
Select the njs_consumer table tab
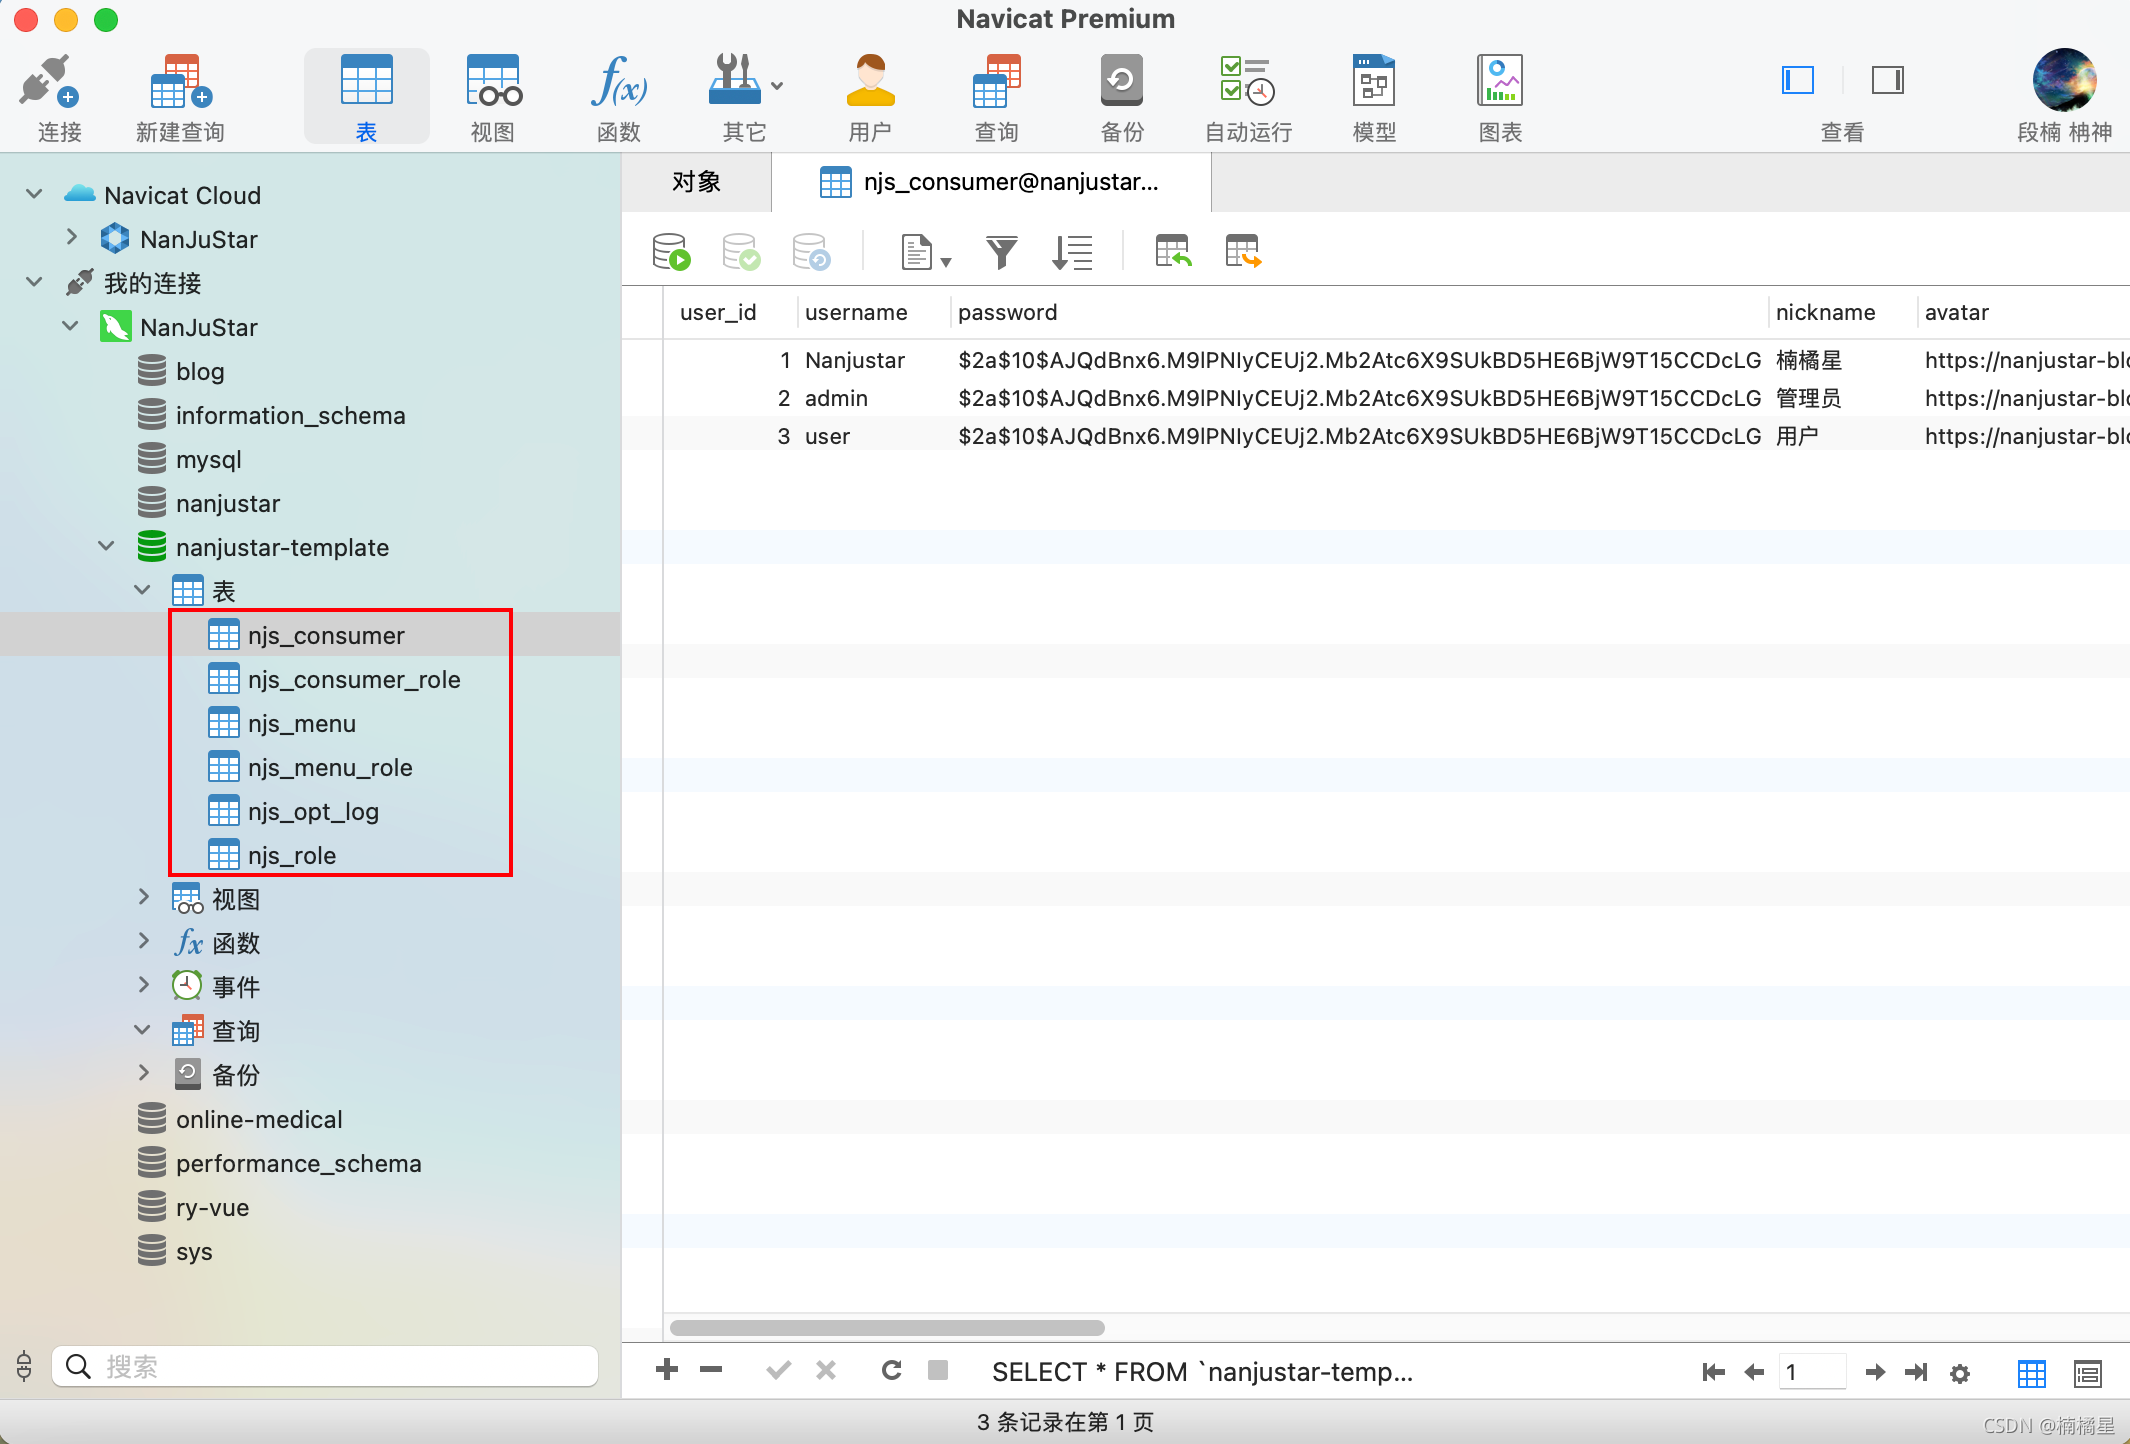point(990,182)
